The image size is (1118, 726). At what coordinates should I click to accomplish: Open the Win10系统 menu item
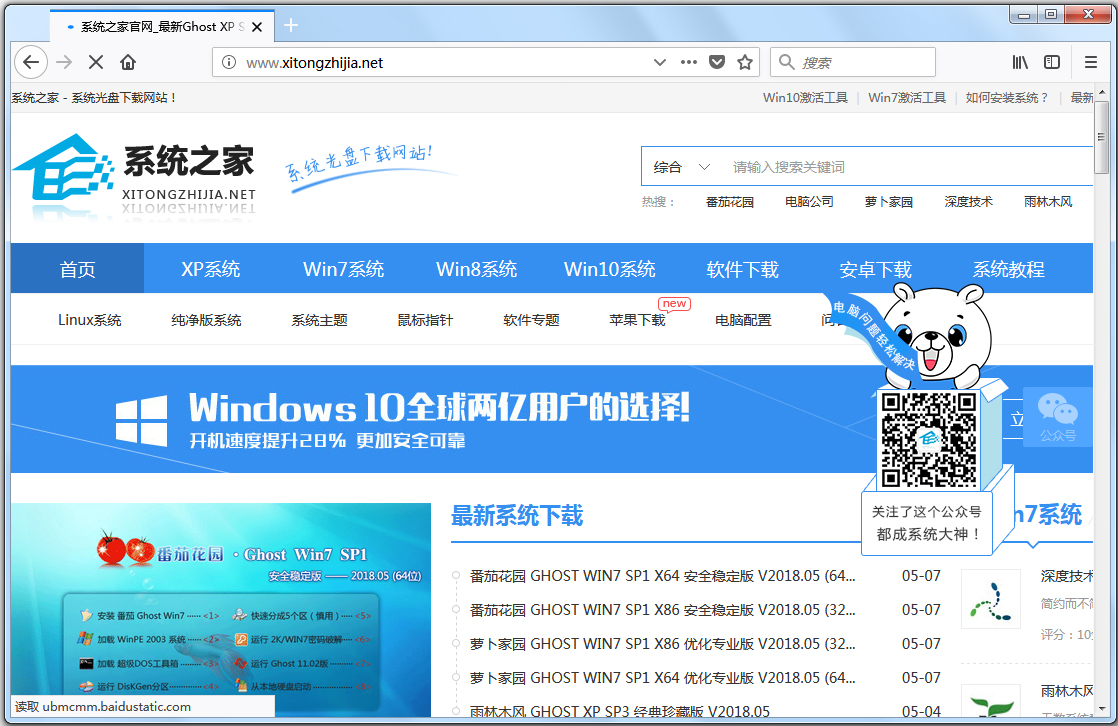click(610, 269)
